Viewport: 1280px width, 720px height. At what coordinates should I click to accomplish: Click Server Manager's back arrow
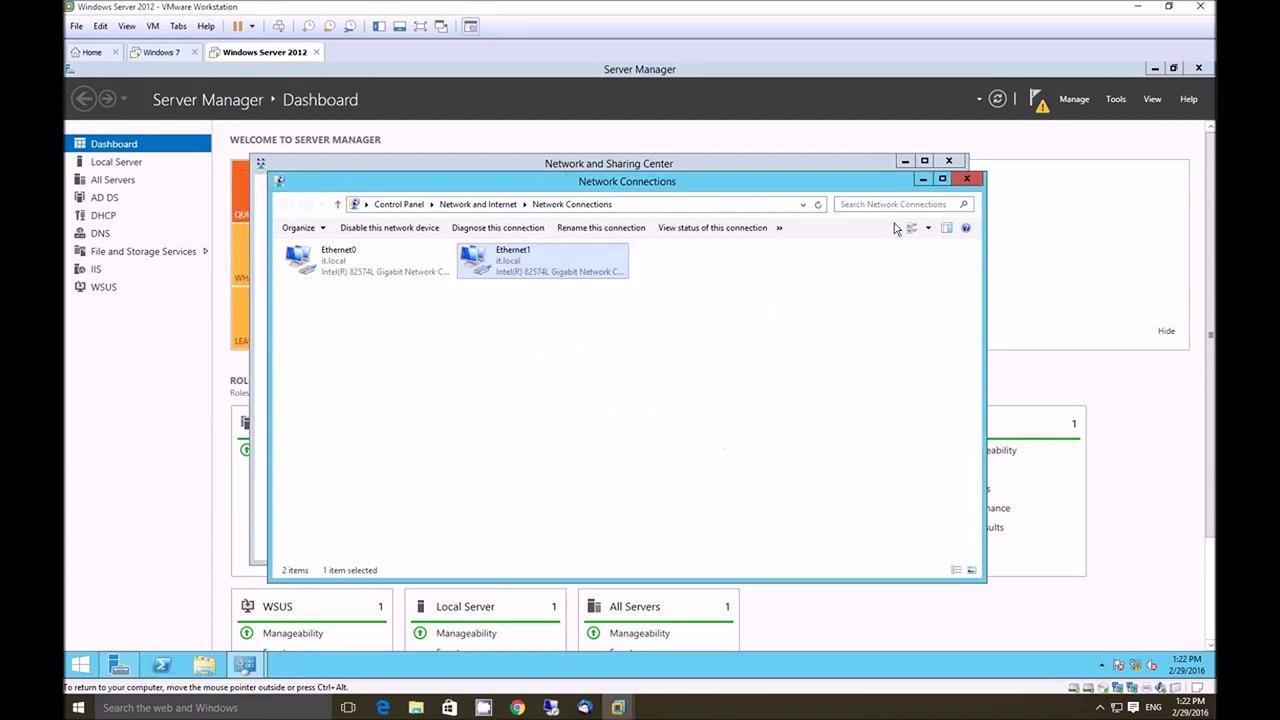click(84, 98)
